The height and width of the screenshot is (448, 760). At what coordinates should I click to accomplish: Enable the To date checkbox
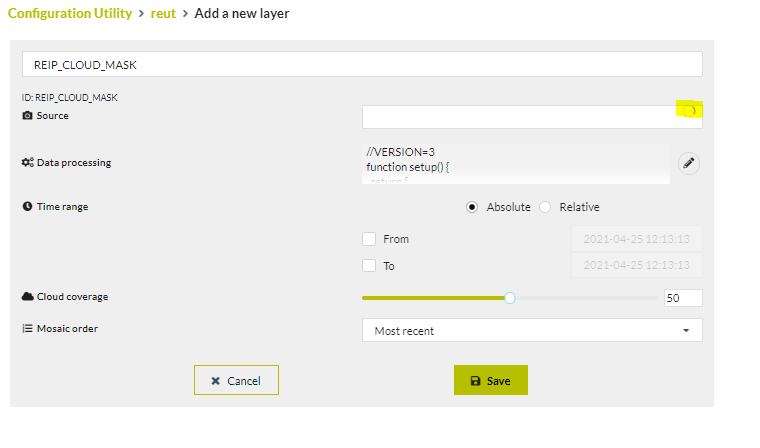click(x=369, y=266)
